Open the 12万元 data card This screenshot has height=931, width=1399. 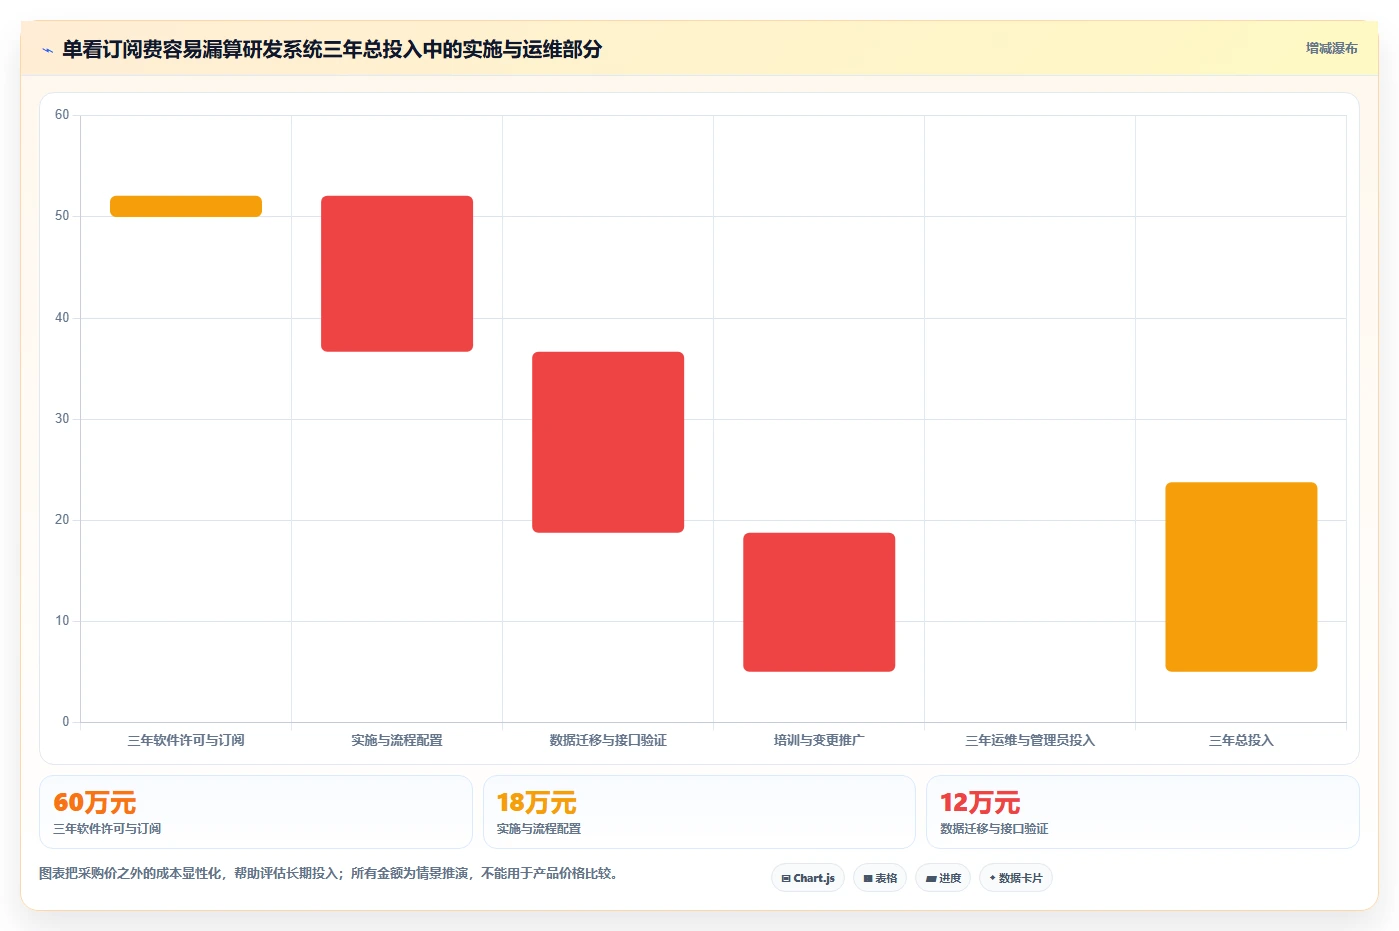click(1143, 812)
